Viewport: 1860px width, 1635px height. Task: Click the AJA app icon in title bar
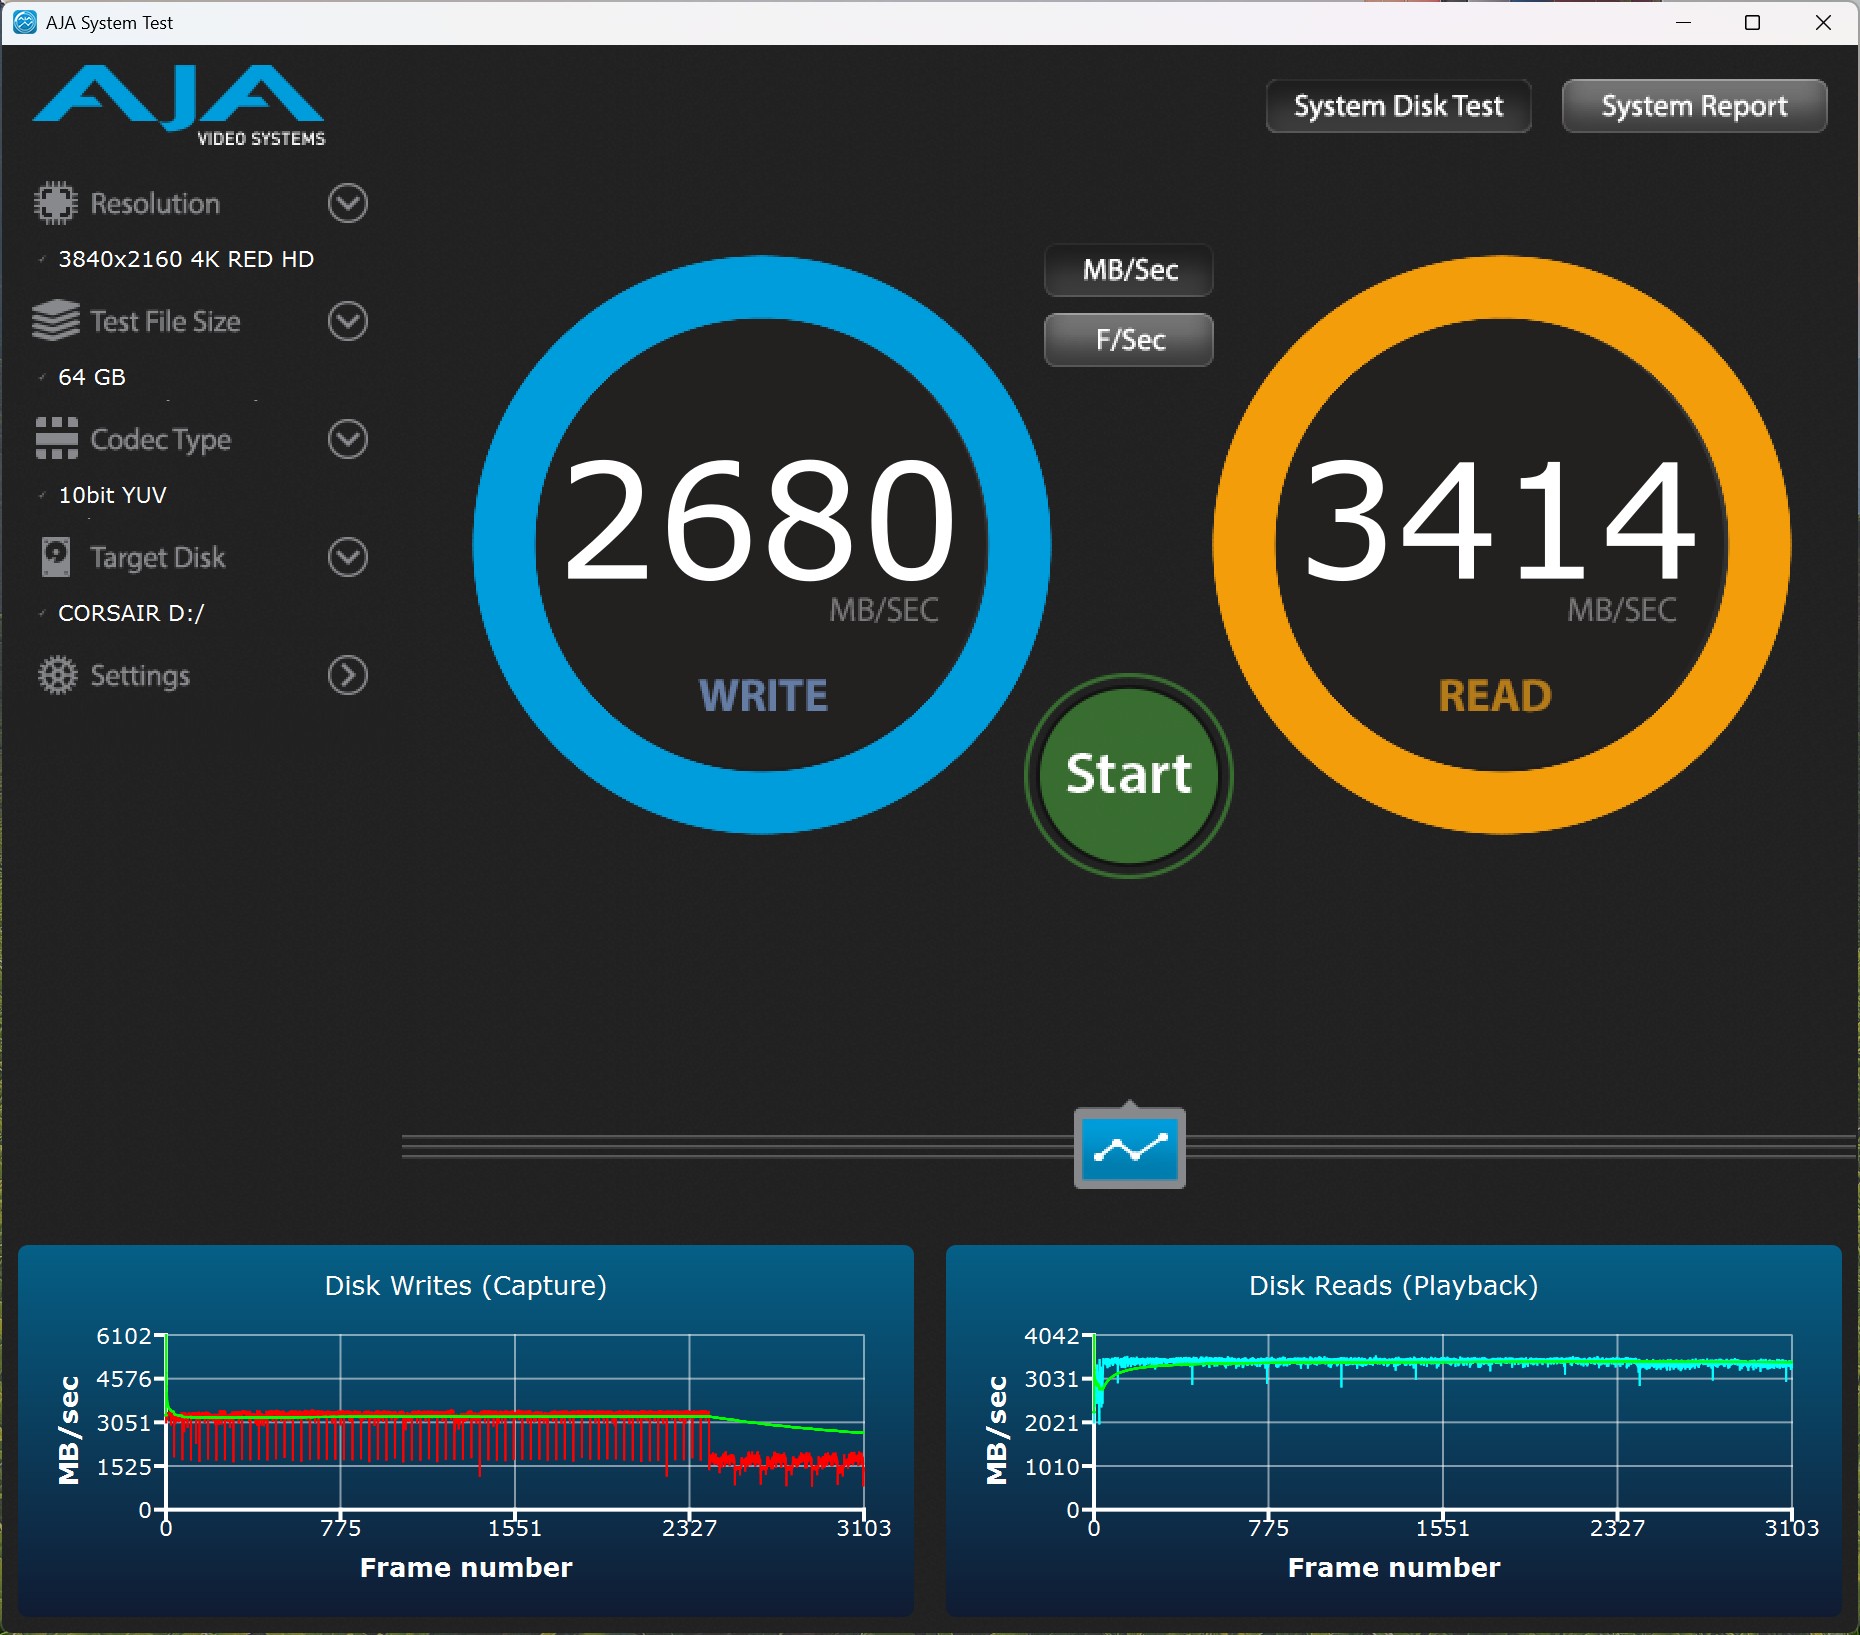point(24,22)
